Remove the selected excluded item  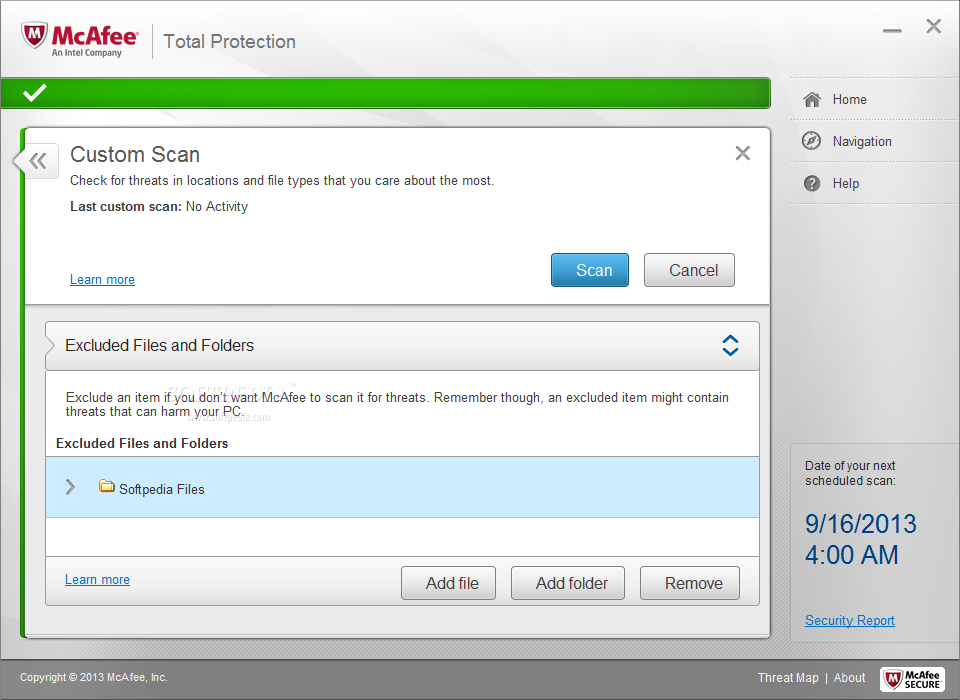coord(689,583)
